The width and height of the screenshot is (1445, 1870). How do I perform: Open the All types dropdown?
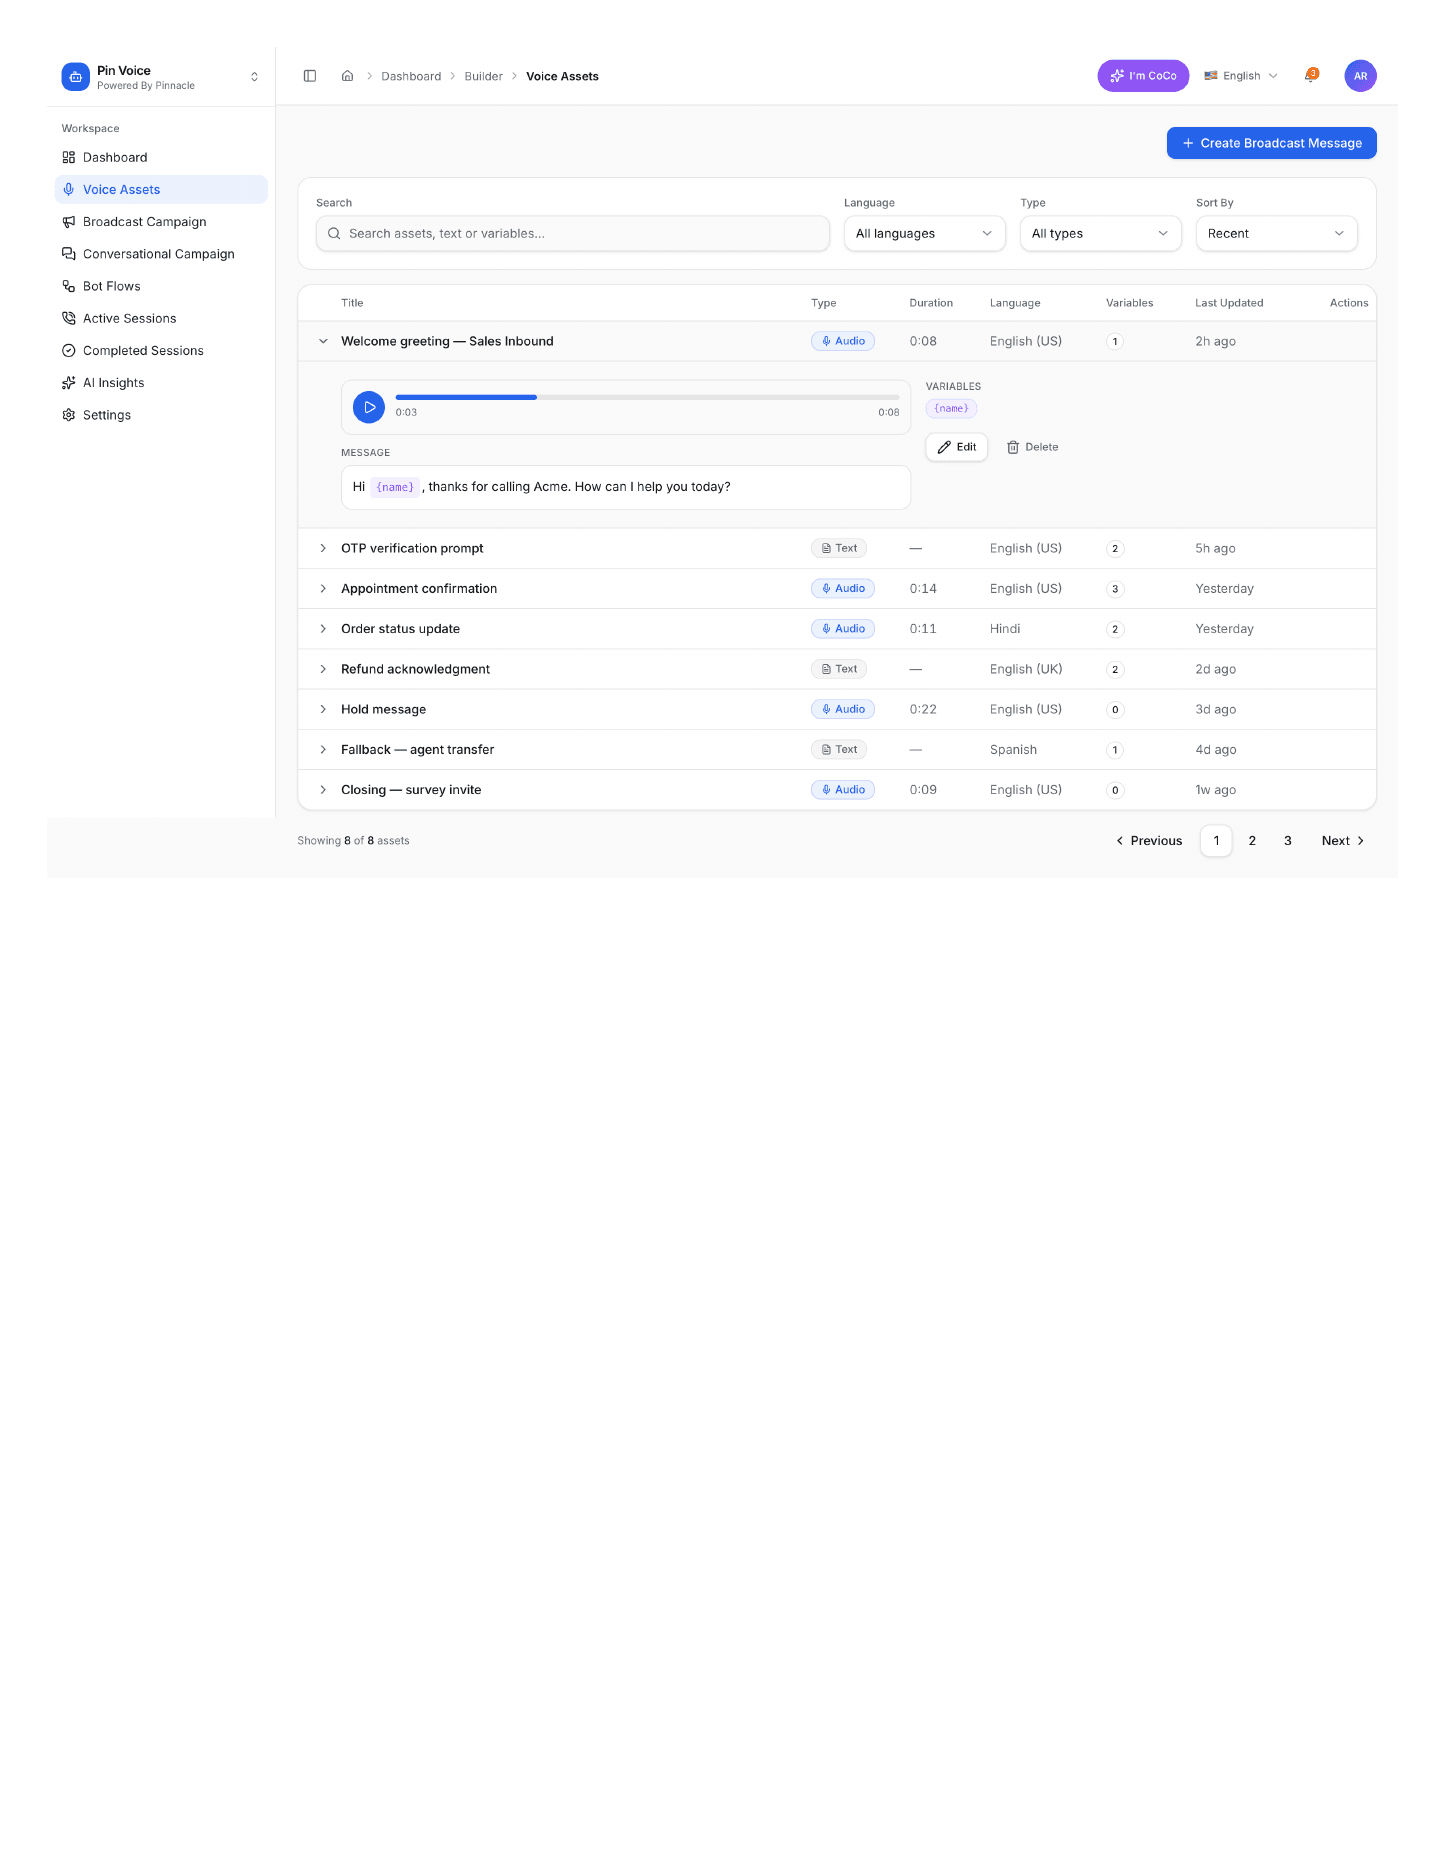coord(1100,233)
